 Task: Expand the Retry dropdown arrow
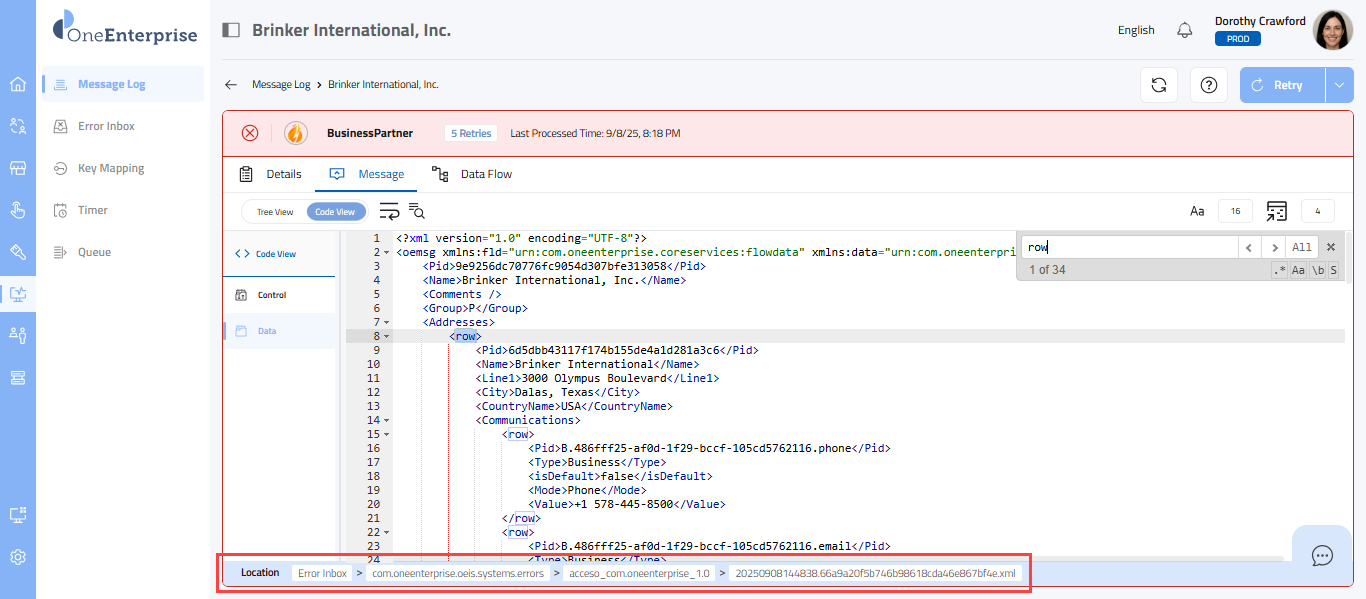click(1340, 85)
